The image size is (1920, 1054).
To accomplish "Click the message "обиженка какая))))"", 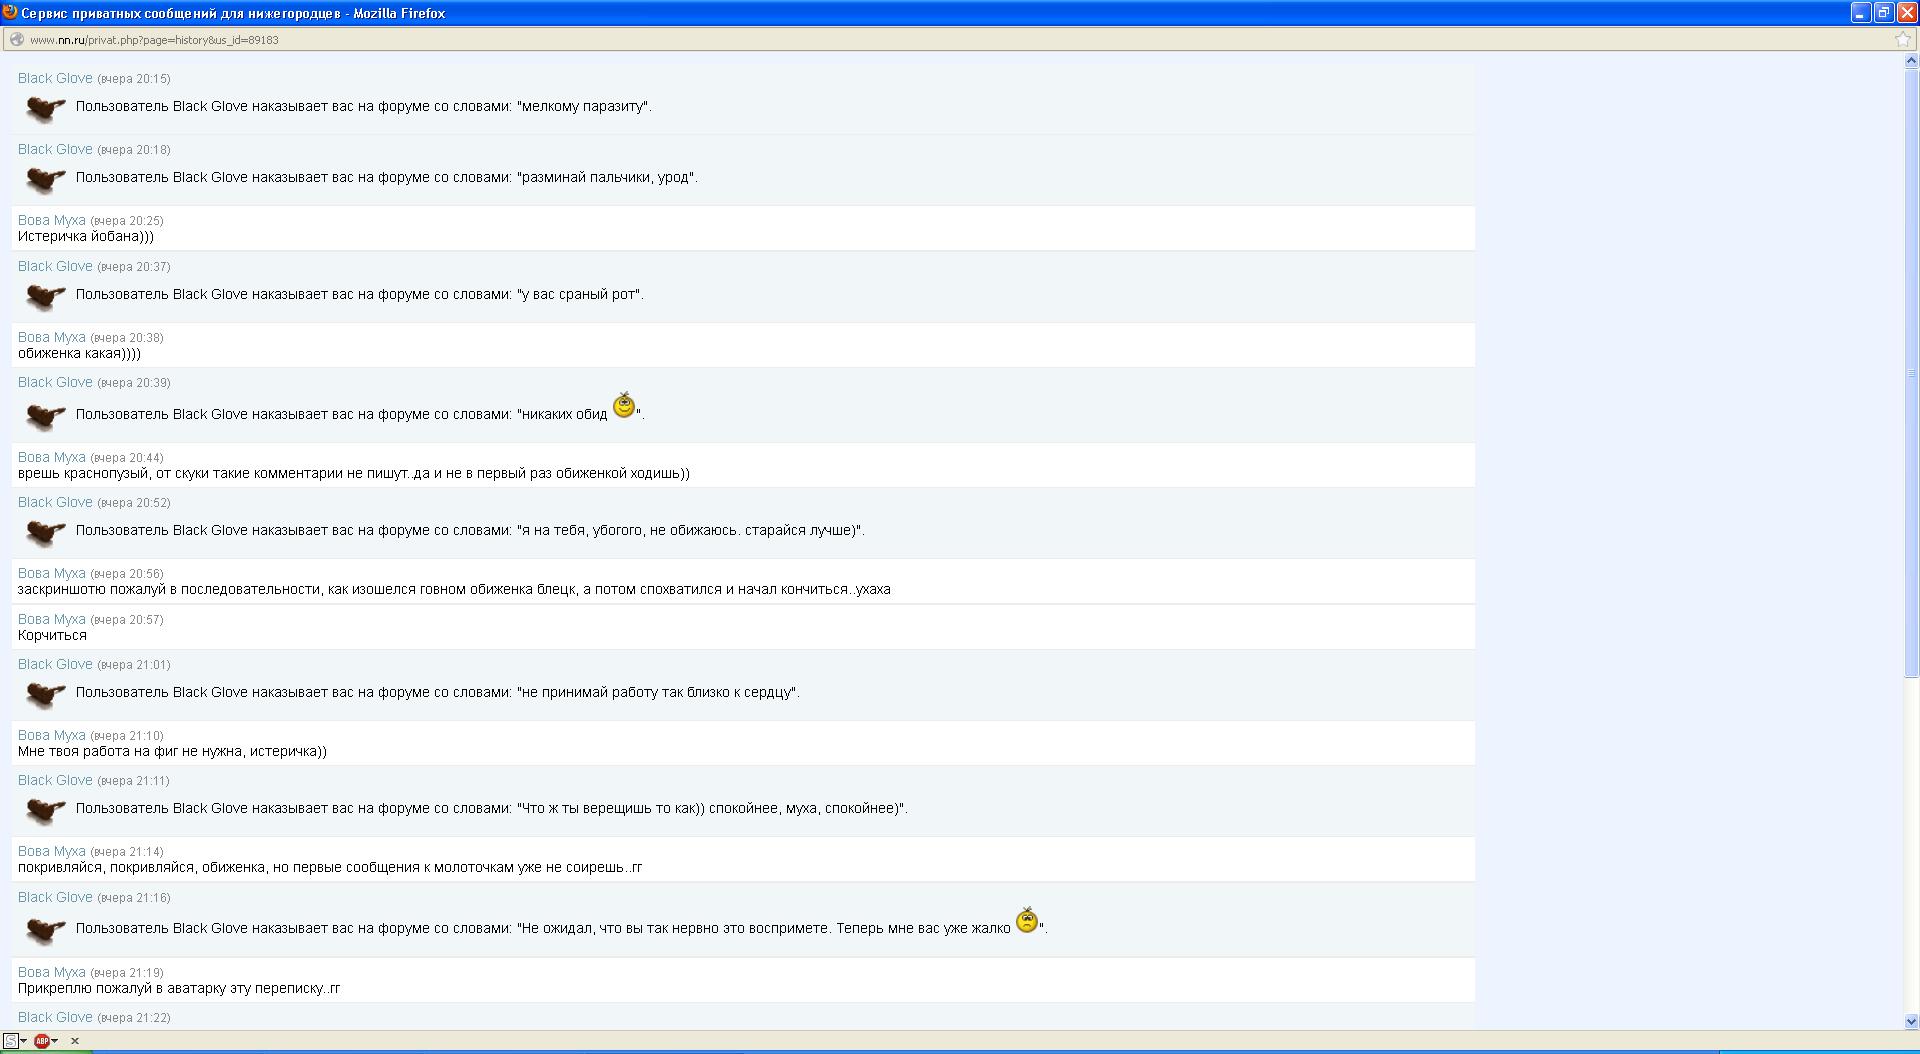I will tap(79, 353).
